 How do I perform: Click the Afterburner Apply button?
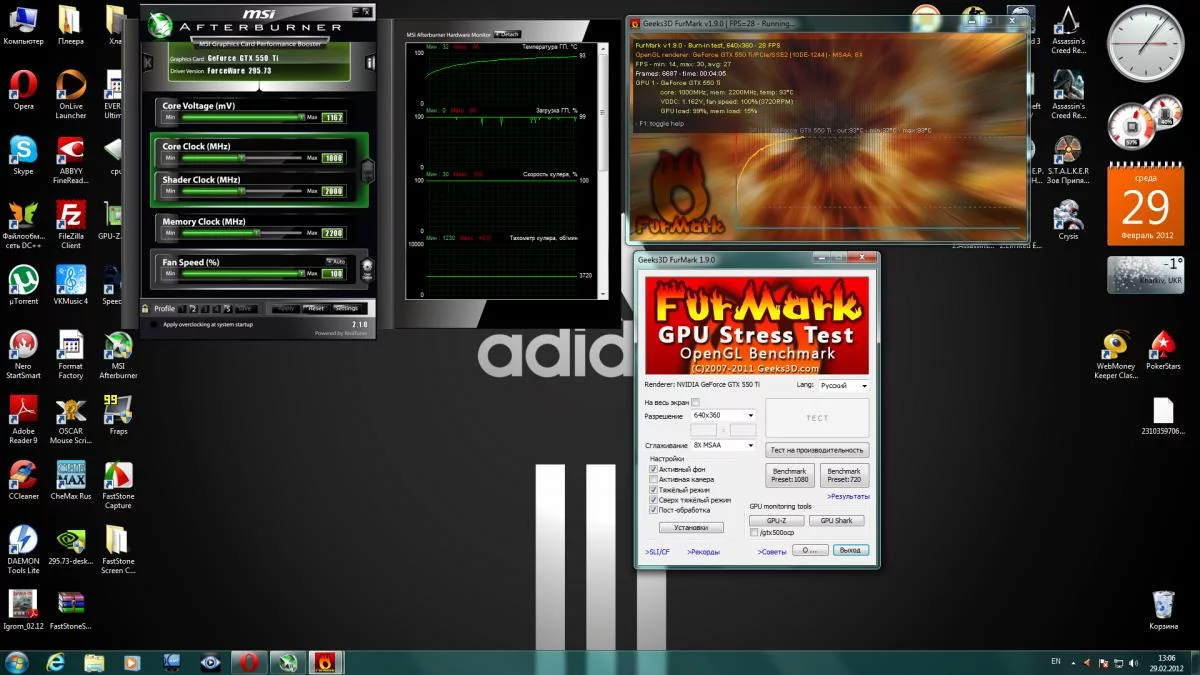click(x=286, y=309)
